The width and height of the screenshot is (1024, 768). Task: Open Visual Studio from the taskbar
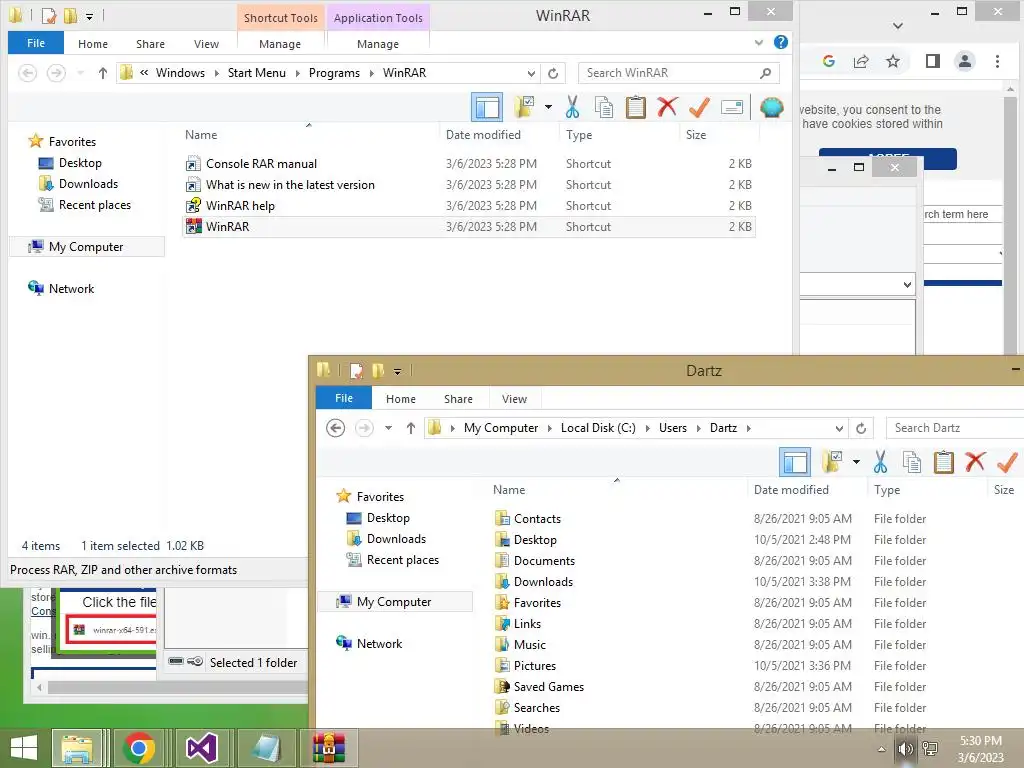point(202,748)
